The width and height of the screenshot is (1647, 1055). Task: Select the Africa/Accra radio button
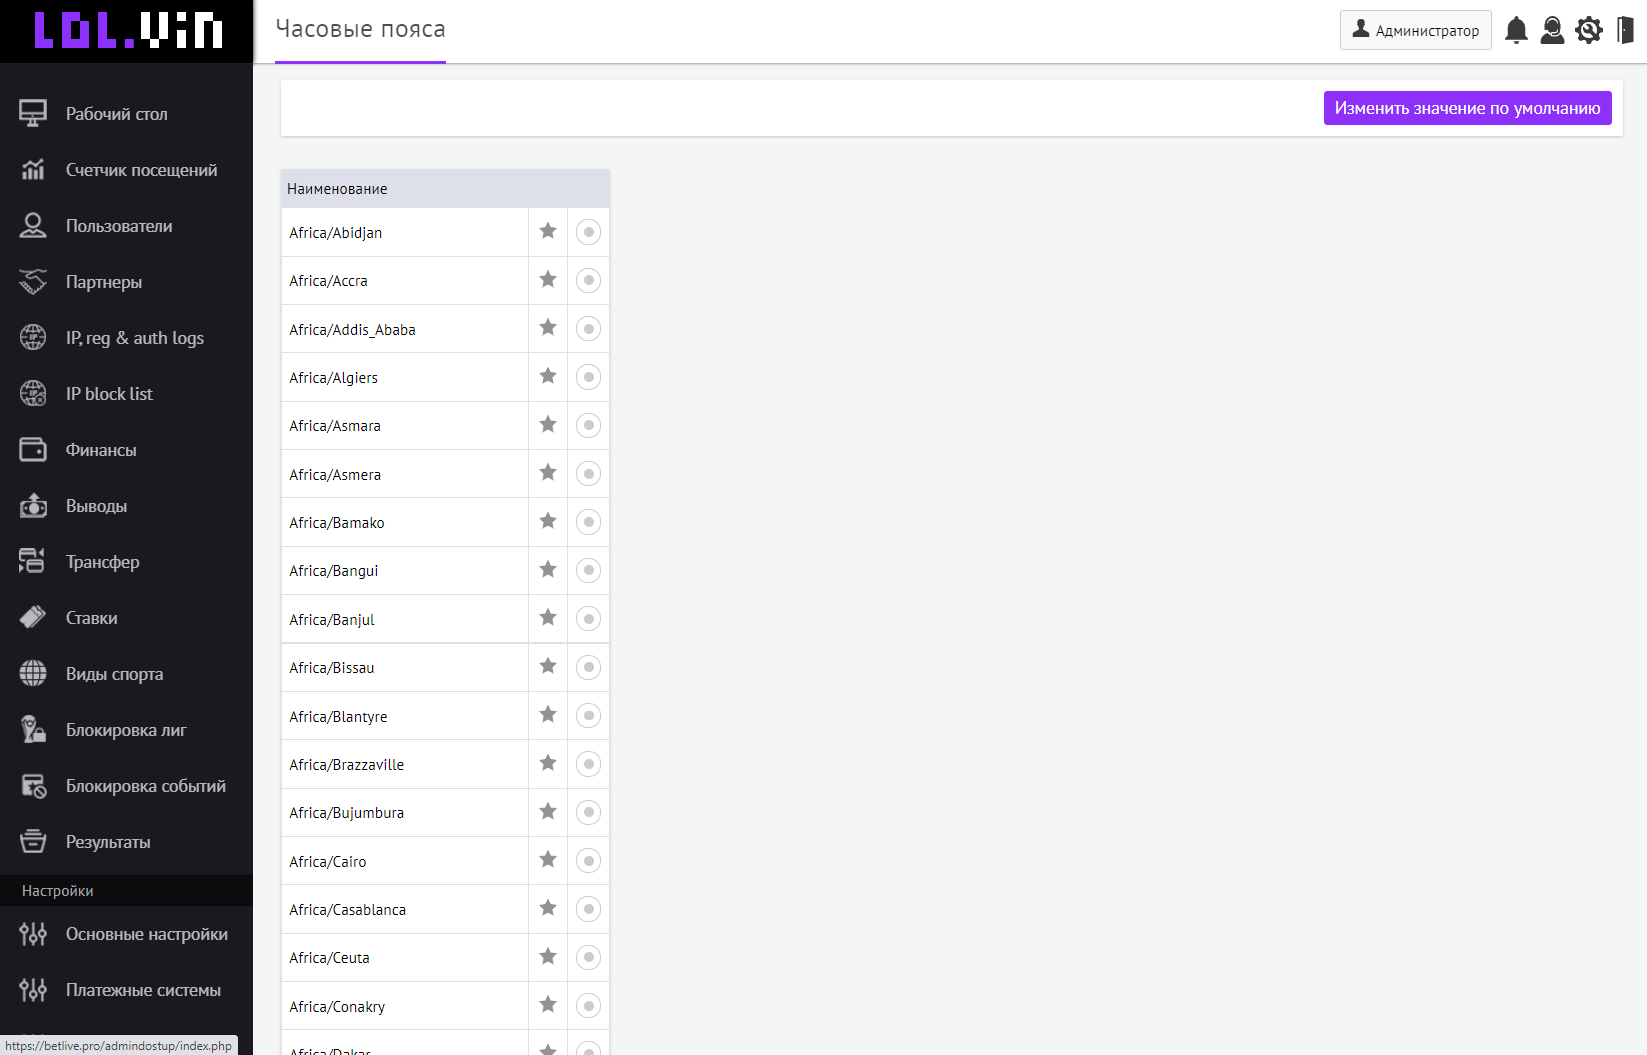click(589, 280)
